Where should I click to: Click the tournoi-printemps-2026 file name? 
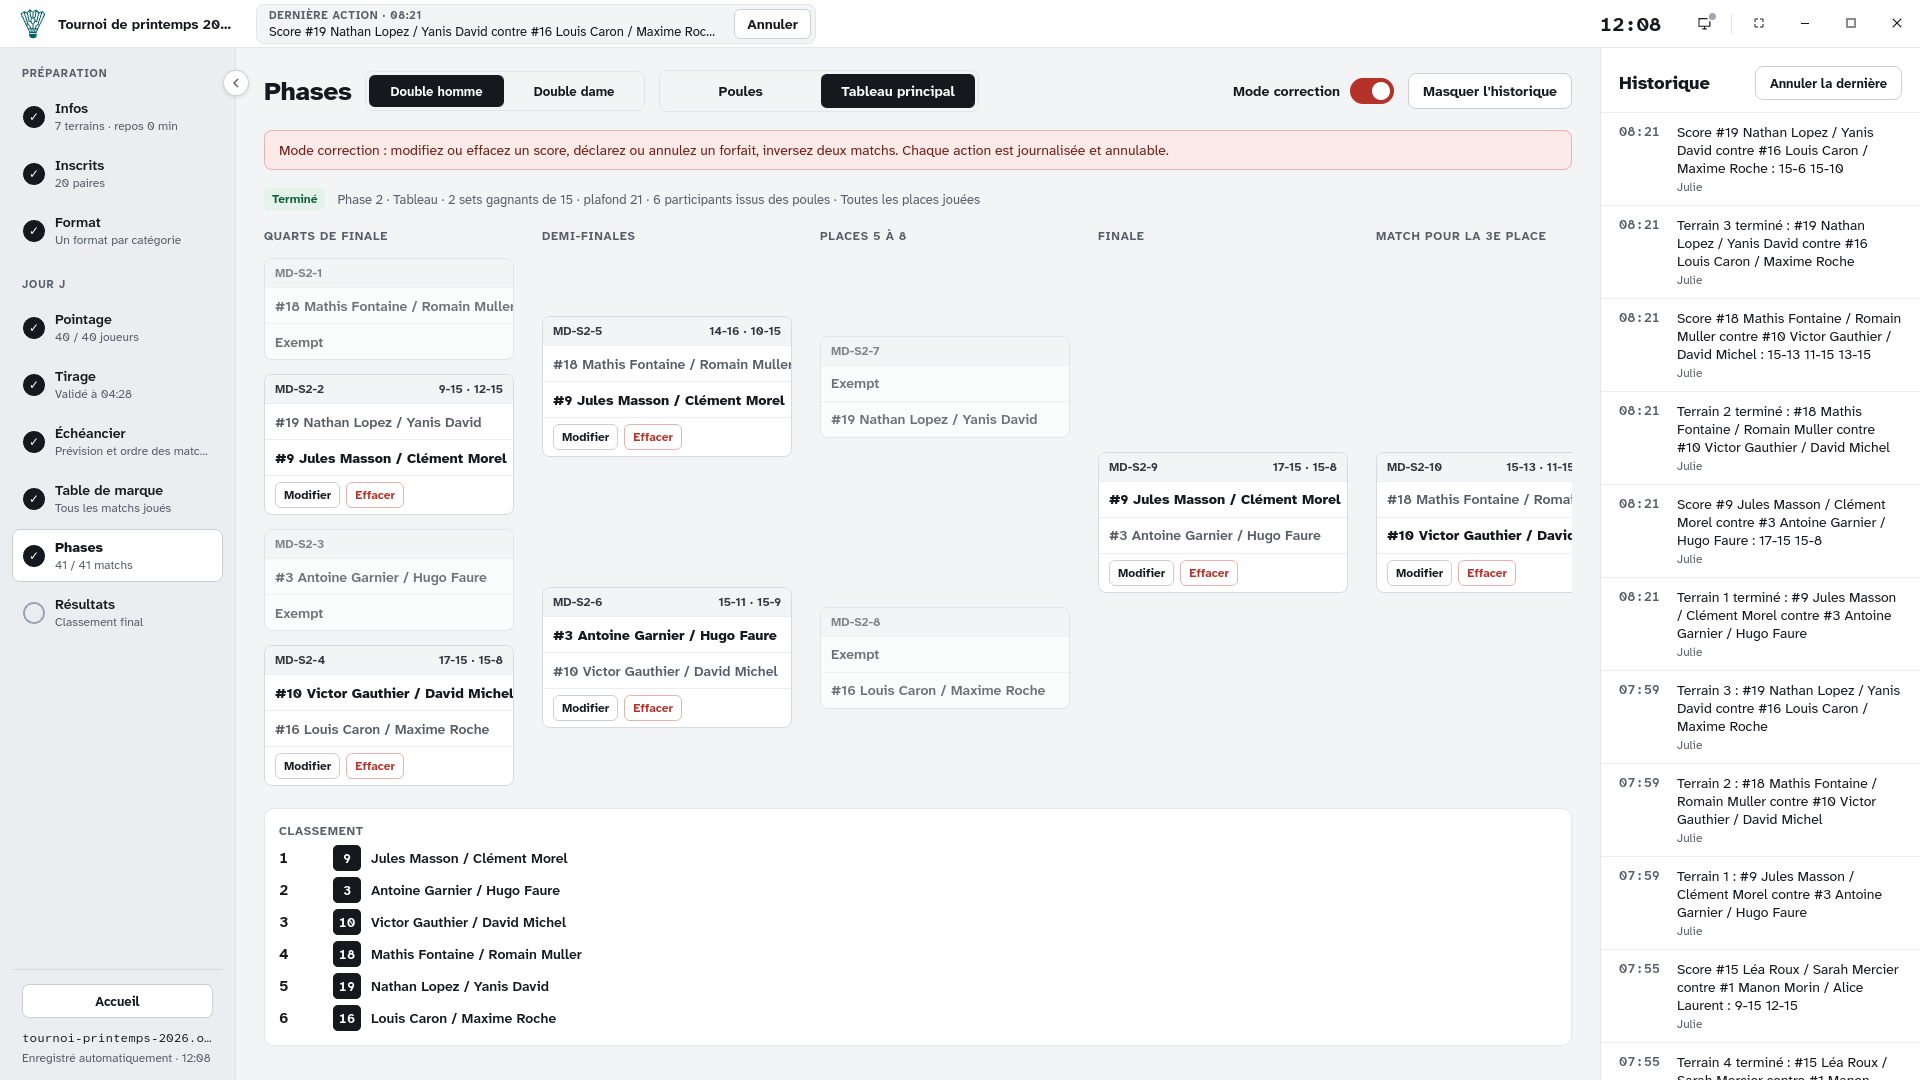(x=117, y=1038)
